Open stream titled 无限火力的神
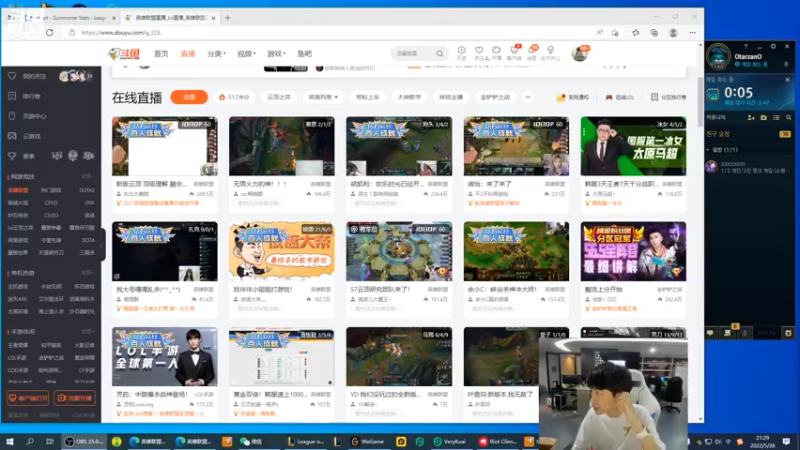Screen dimensions: 800x450 (260, 184)
